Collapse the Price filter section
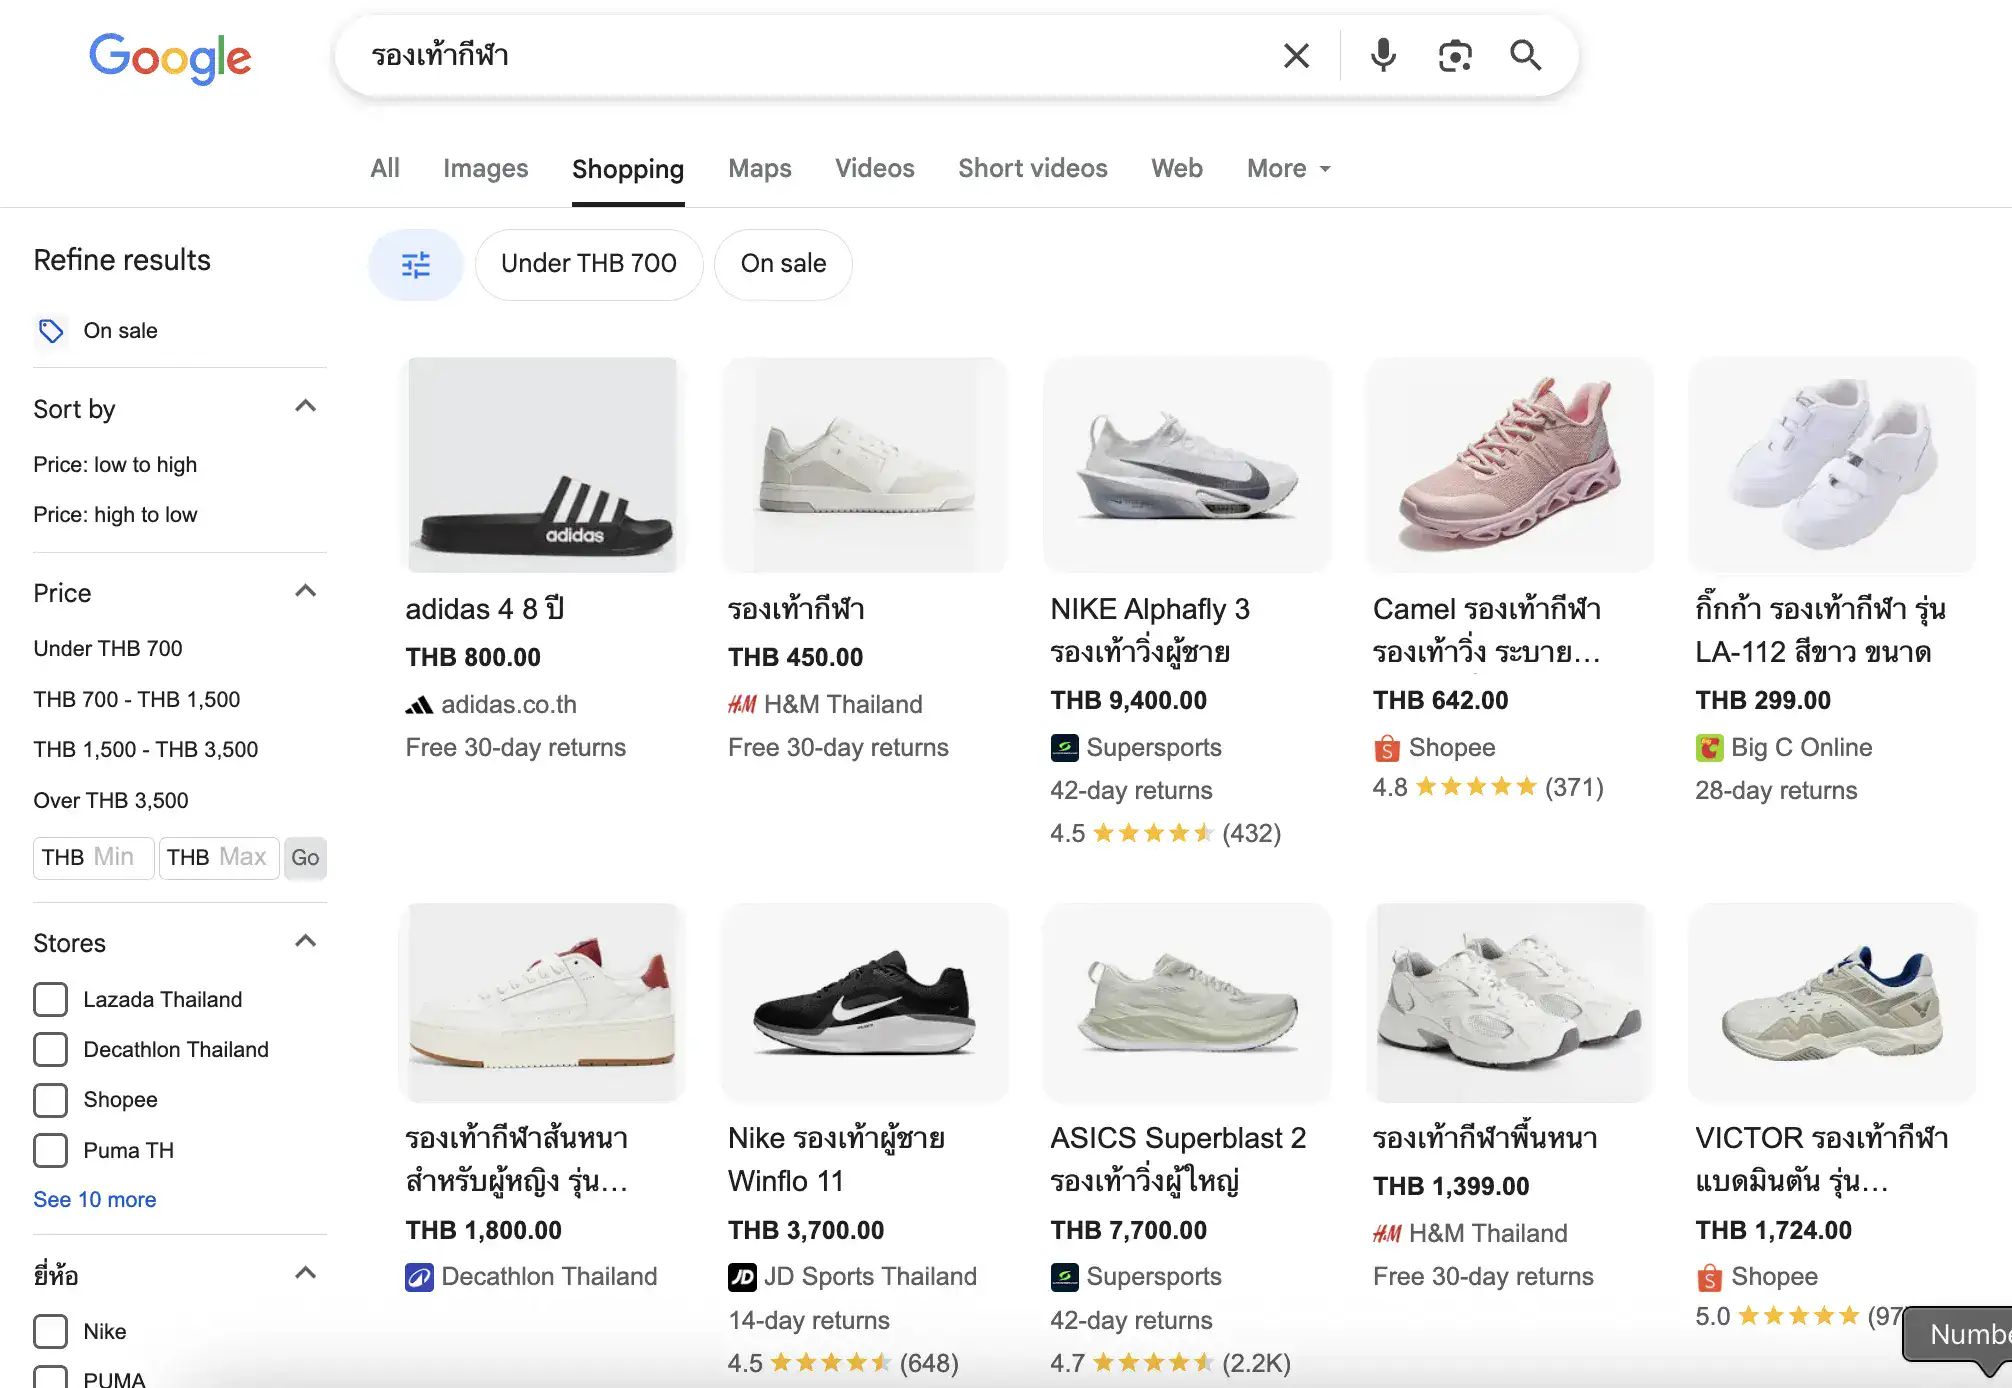 pos(306,591)
